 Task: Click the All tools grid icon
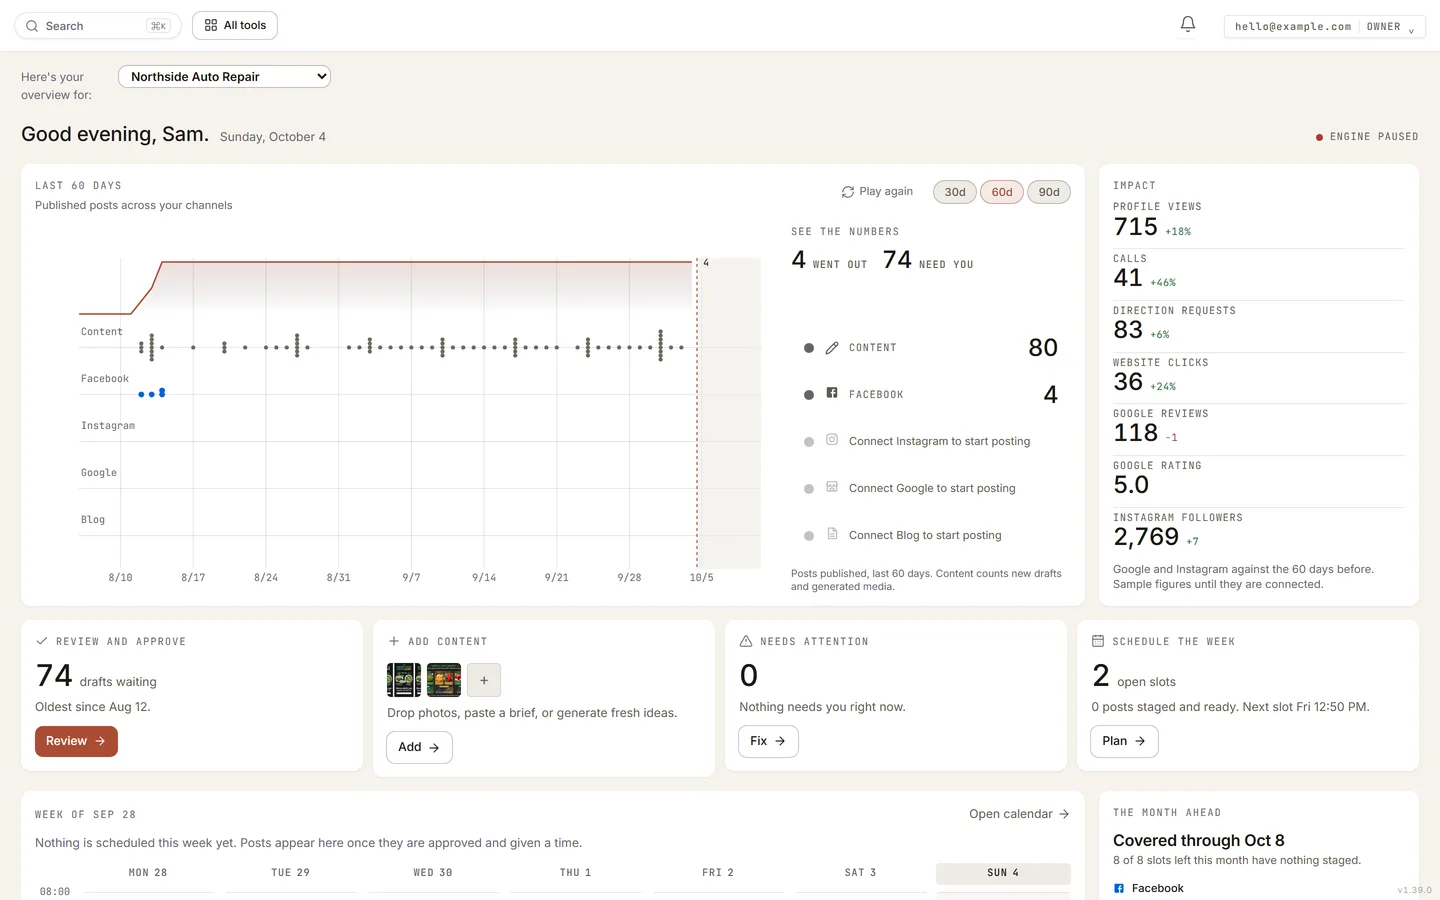point(211,25)
